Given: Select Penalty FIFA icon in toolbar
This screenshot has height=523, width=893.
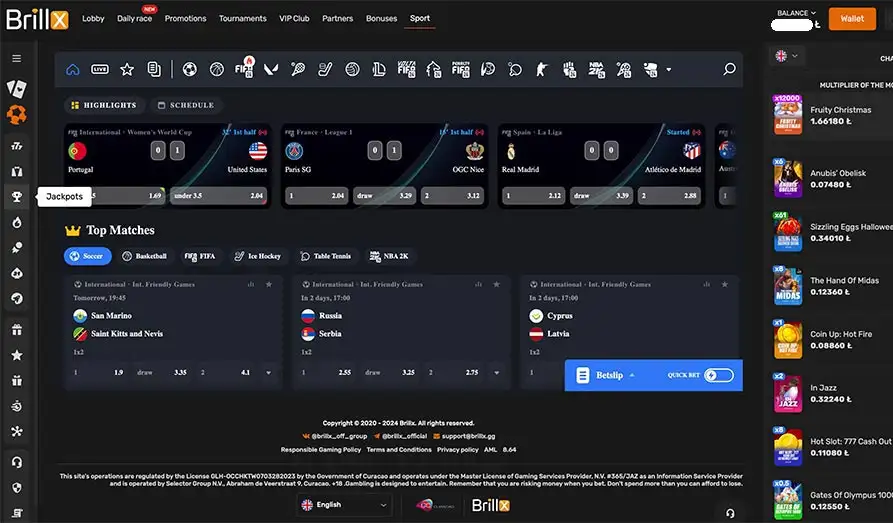Looking at the screenshot, I should coord(461,69).
